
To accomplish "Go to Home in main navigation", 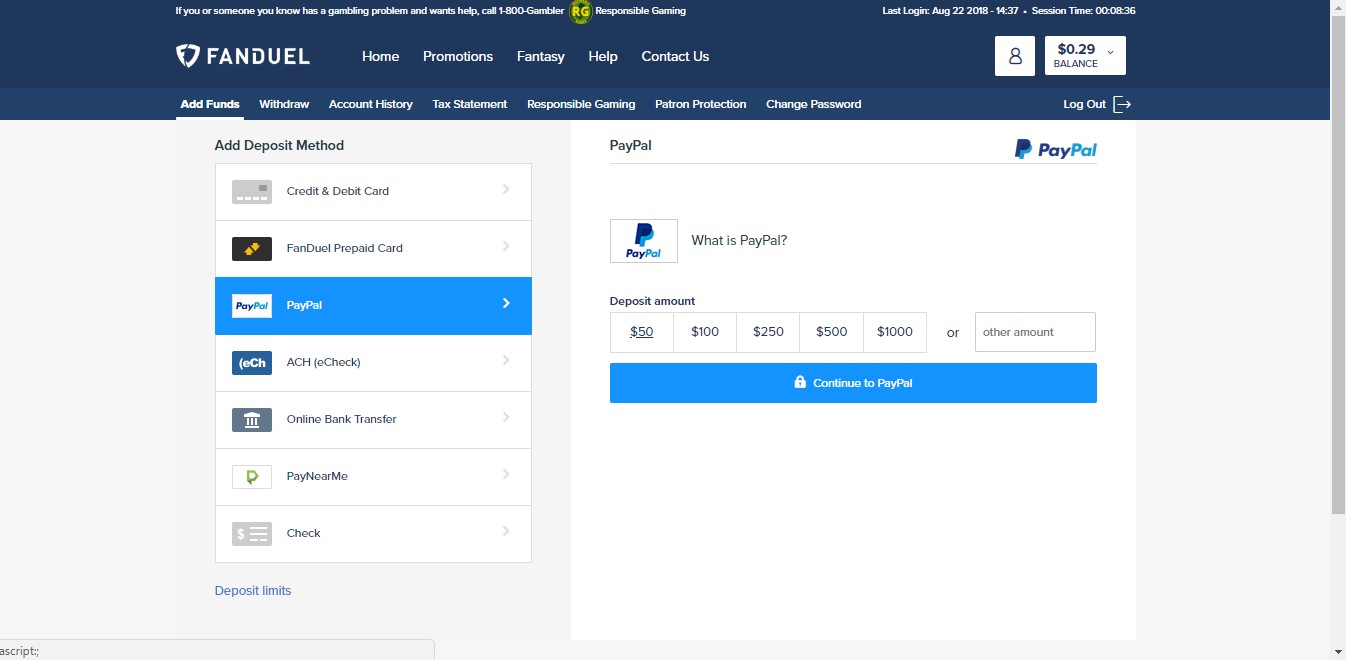I will coord(380,57).
